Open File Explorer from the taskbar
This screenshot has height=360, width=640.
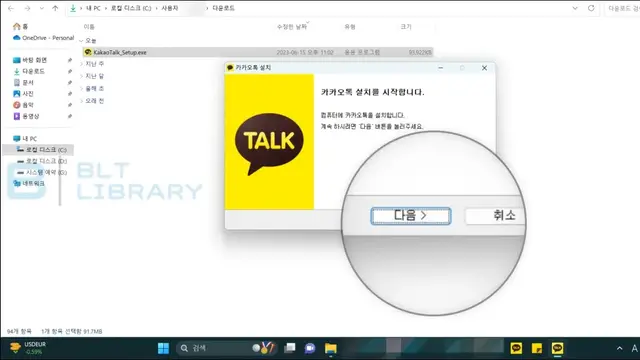coord(331,348)
